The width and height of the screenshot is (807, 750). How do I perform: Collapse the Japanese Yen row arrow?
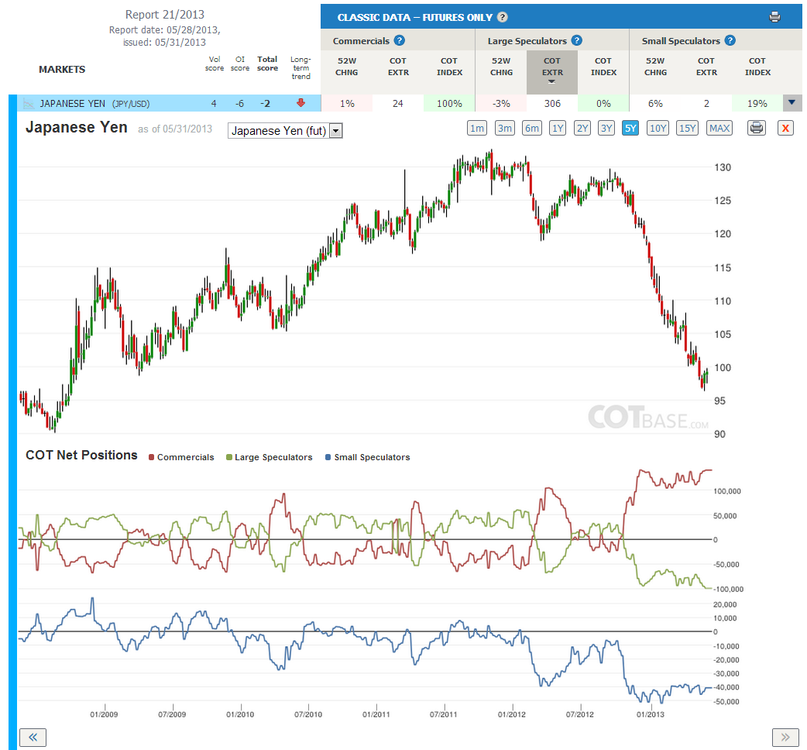[x=792, y=102]
